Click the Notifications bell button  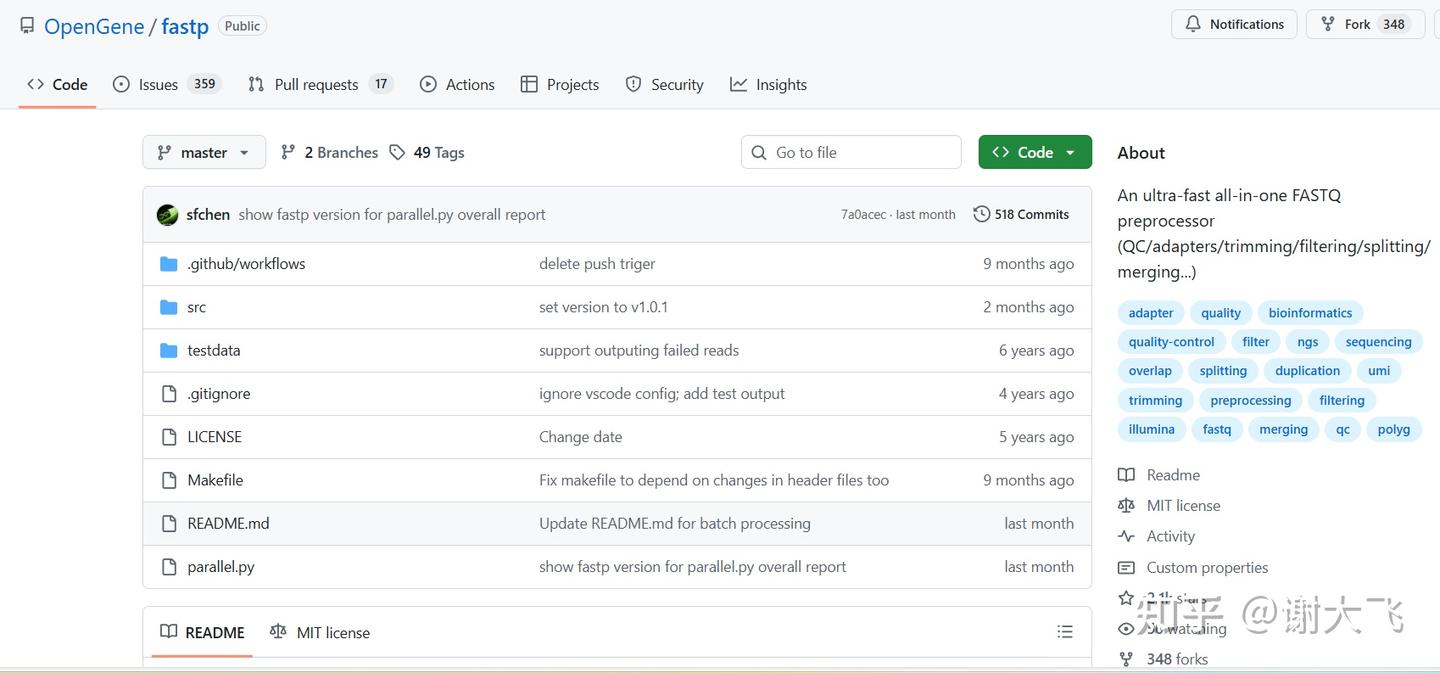(1234, 24)
